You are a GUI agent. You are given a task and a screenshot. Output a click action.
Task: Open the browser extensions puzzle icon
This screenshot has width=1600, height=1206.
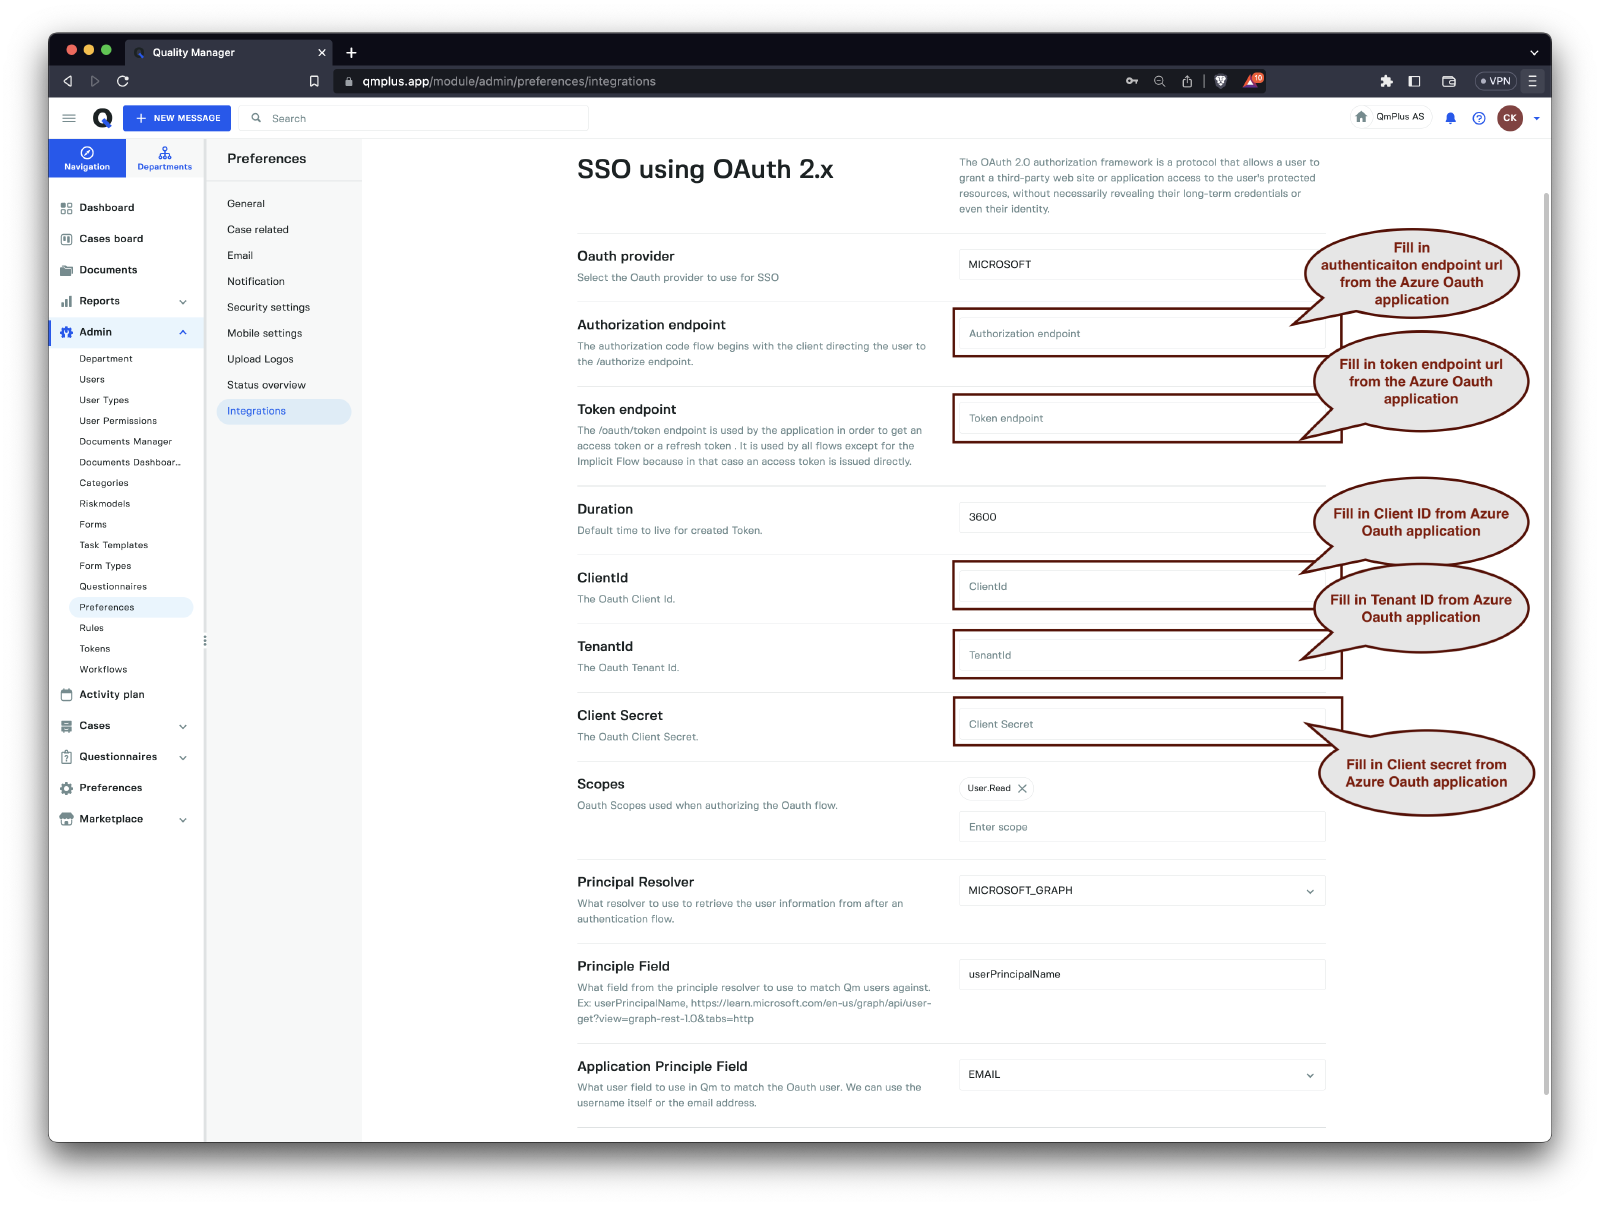pos(1386,81)
